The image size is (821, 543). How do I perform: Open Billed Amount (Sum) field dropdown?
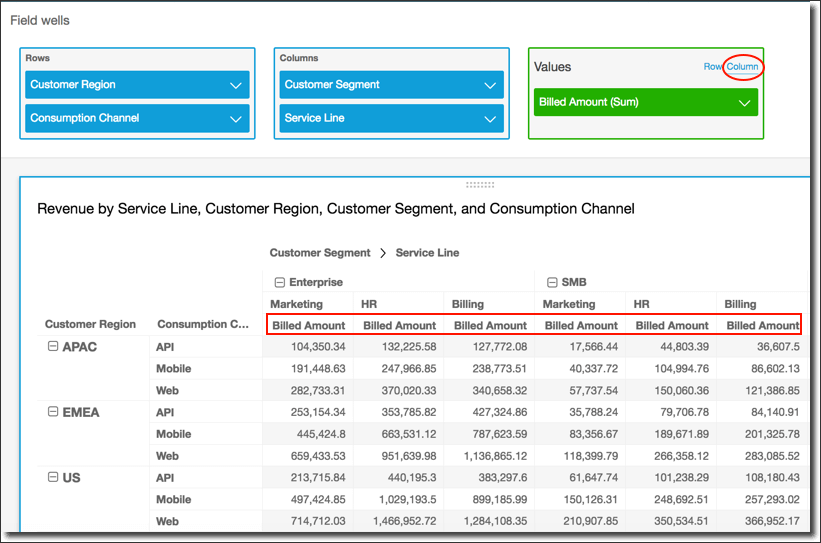pos(745,103)
